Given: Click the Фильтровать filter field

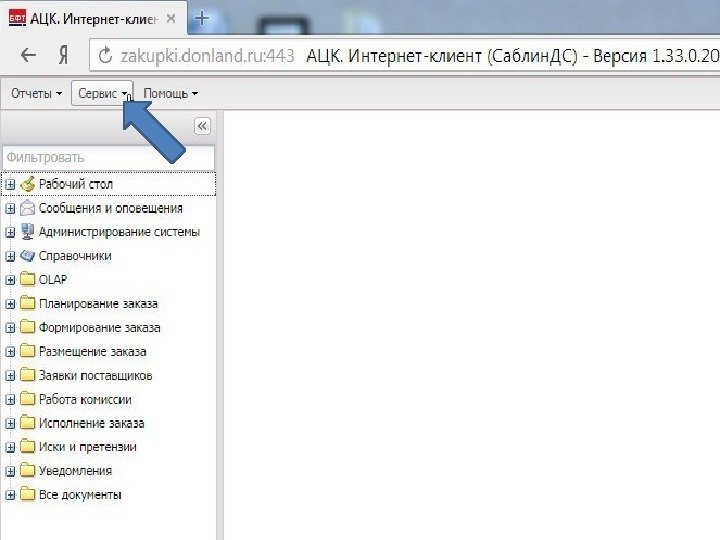Looking at the screenshot, I should [108, 158].
